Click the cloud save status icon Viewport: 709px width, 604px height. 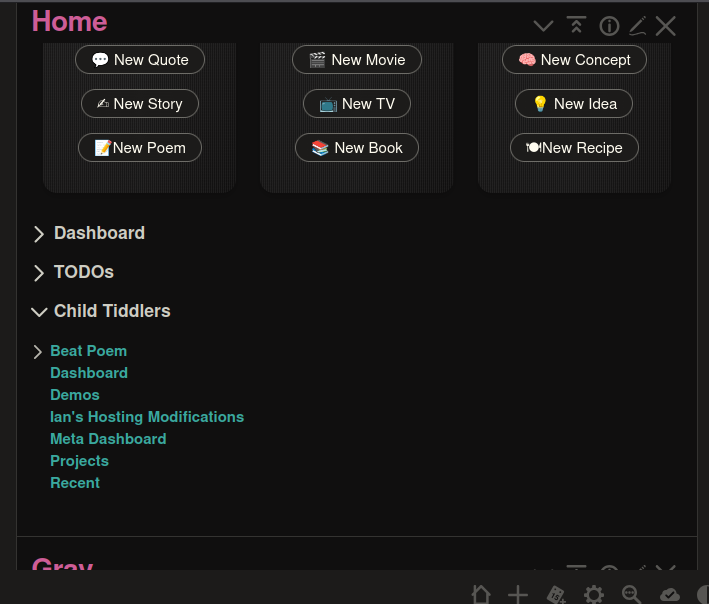(x=670, y=595)
